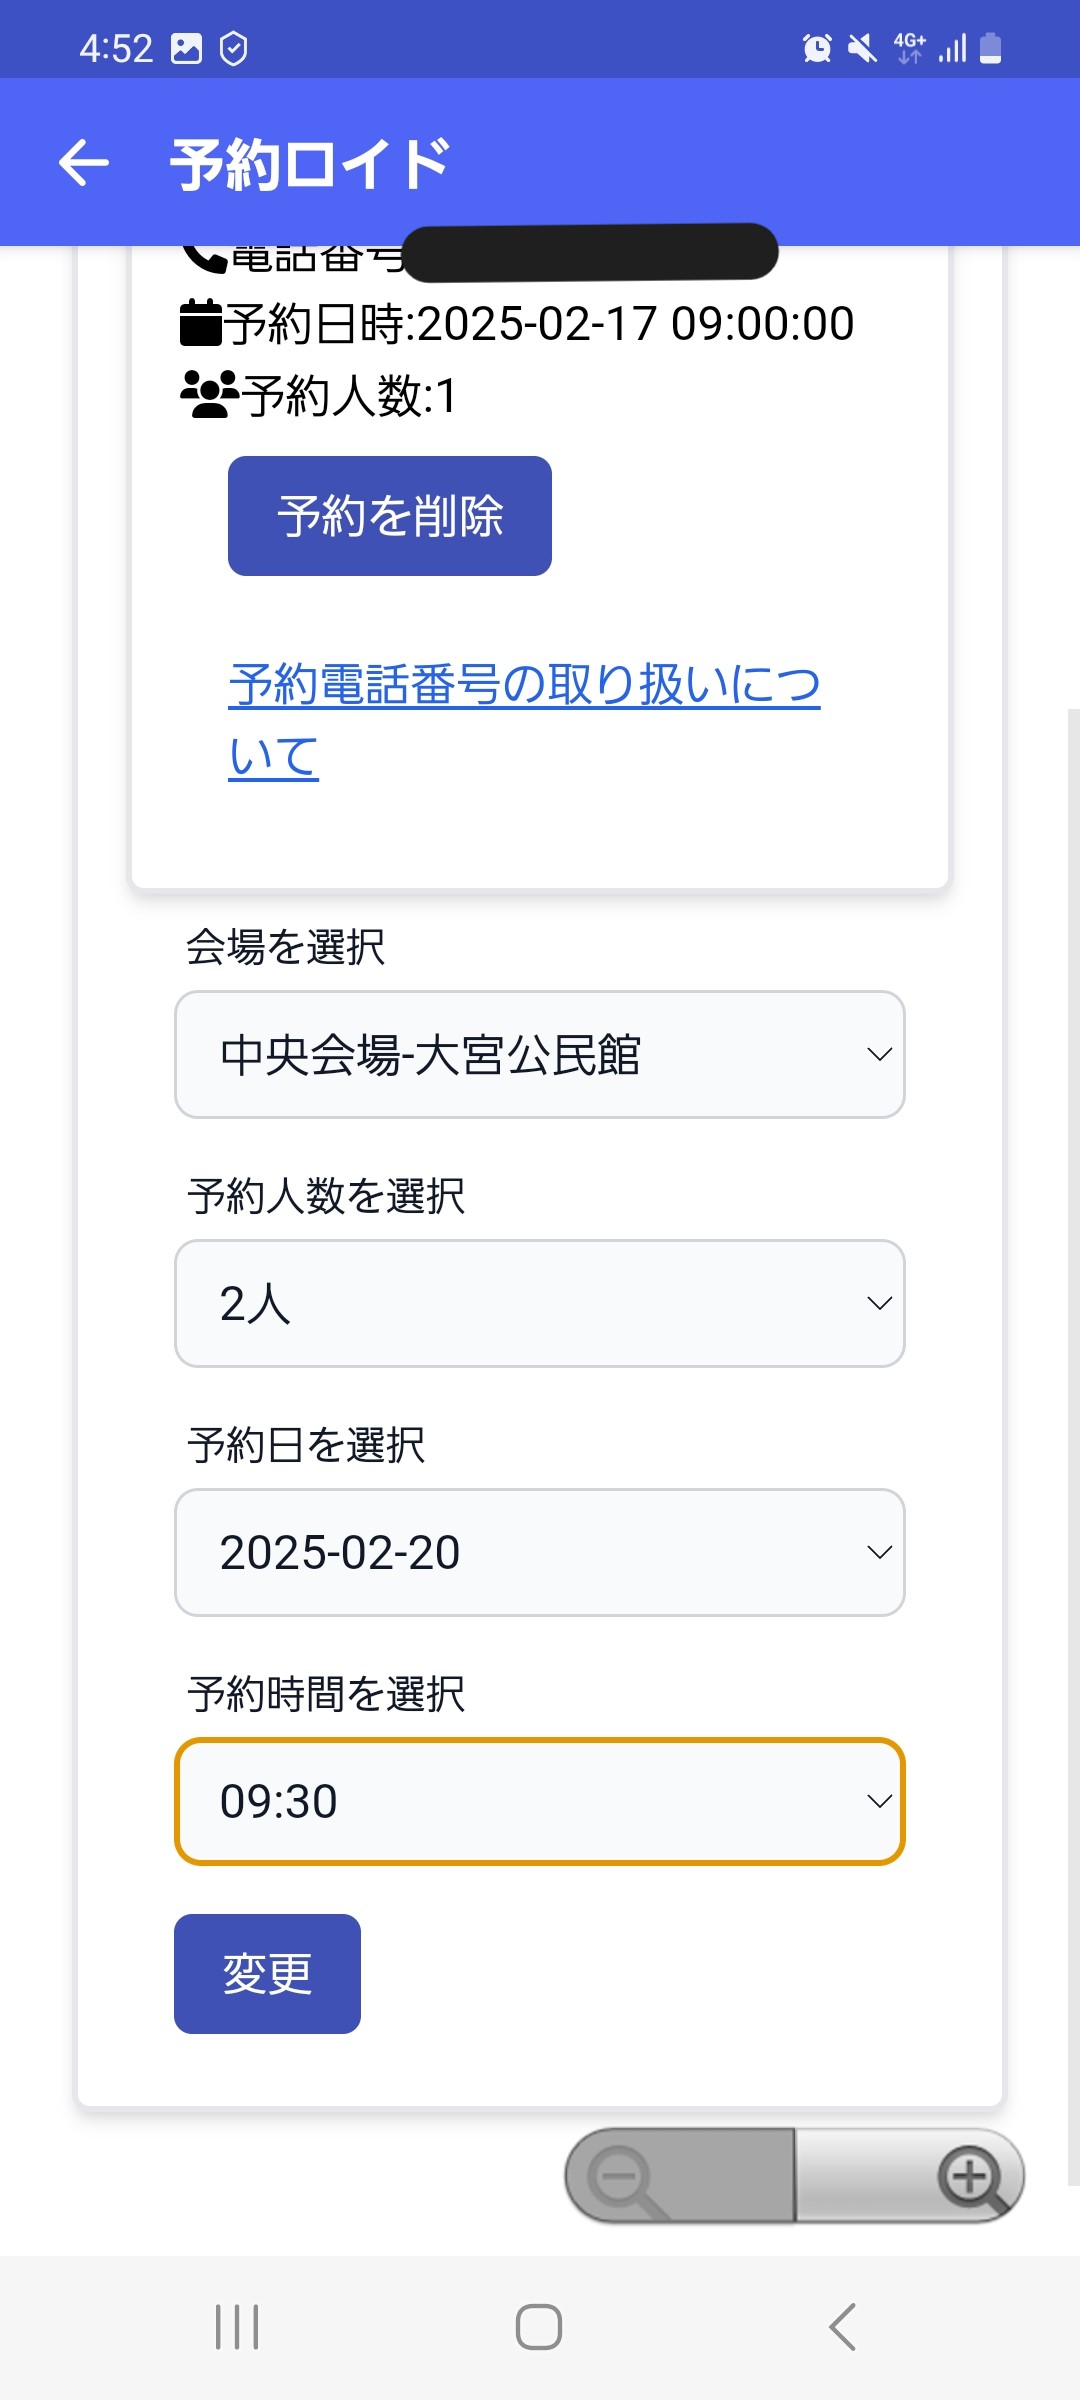1080x2400 pixels.
Task: Tap the Android home navigation button
Action: tap(538, 2326)
